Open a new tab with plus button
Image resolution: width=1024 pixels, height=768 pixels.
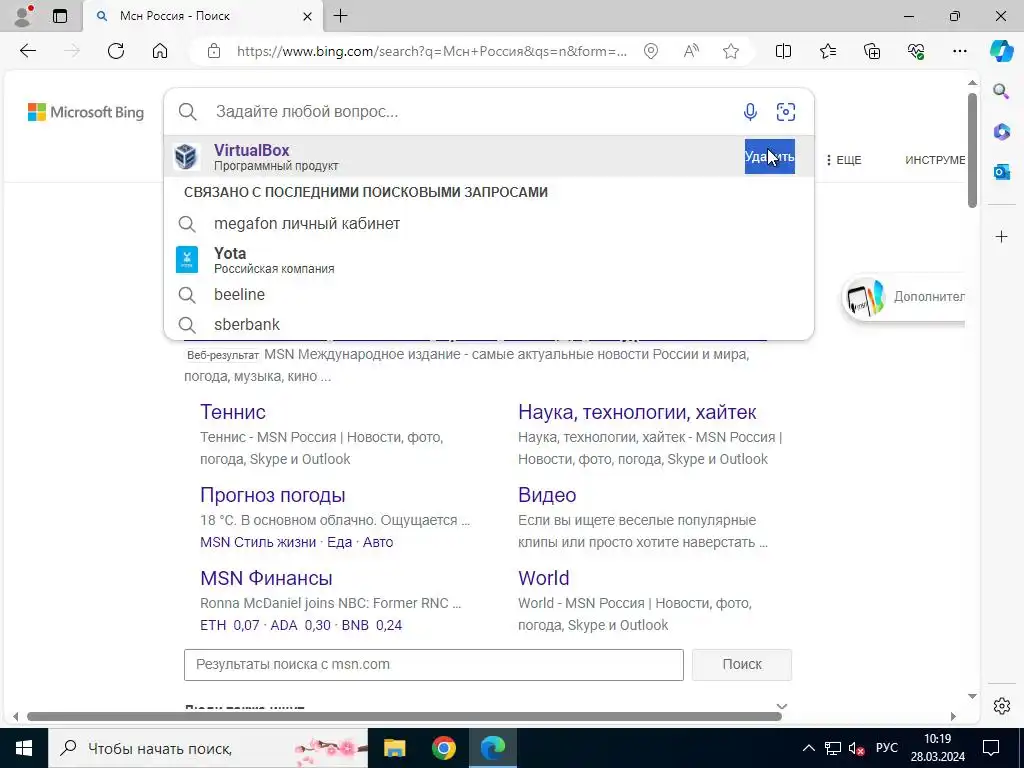tap(341, 16)
